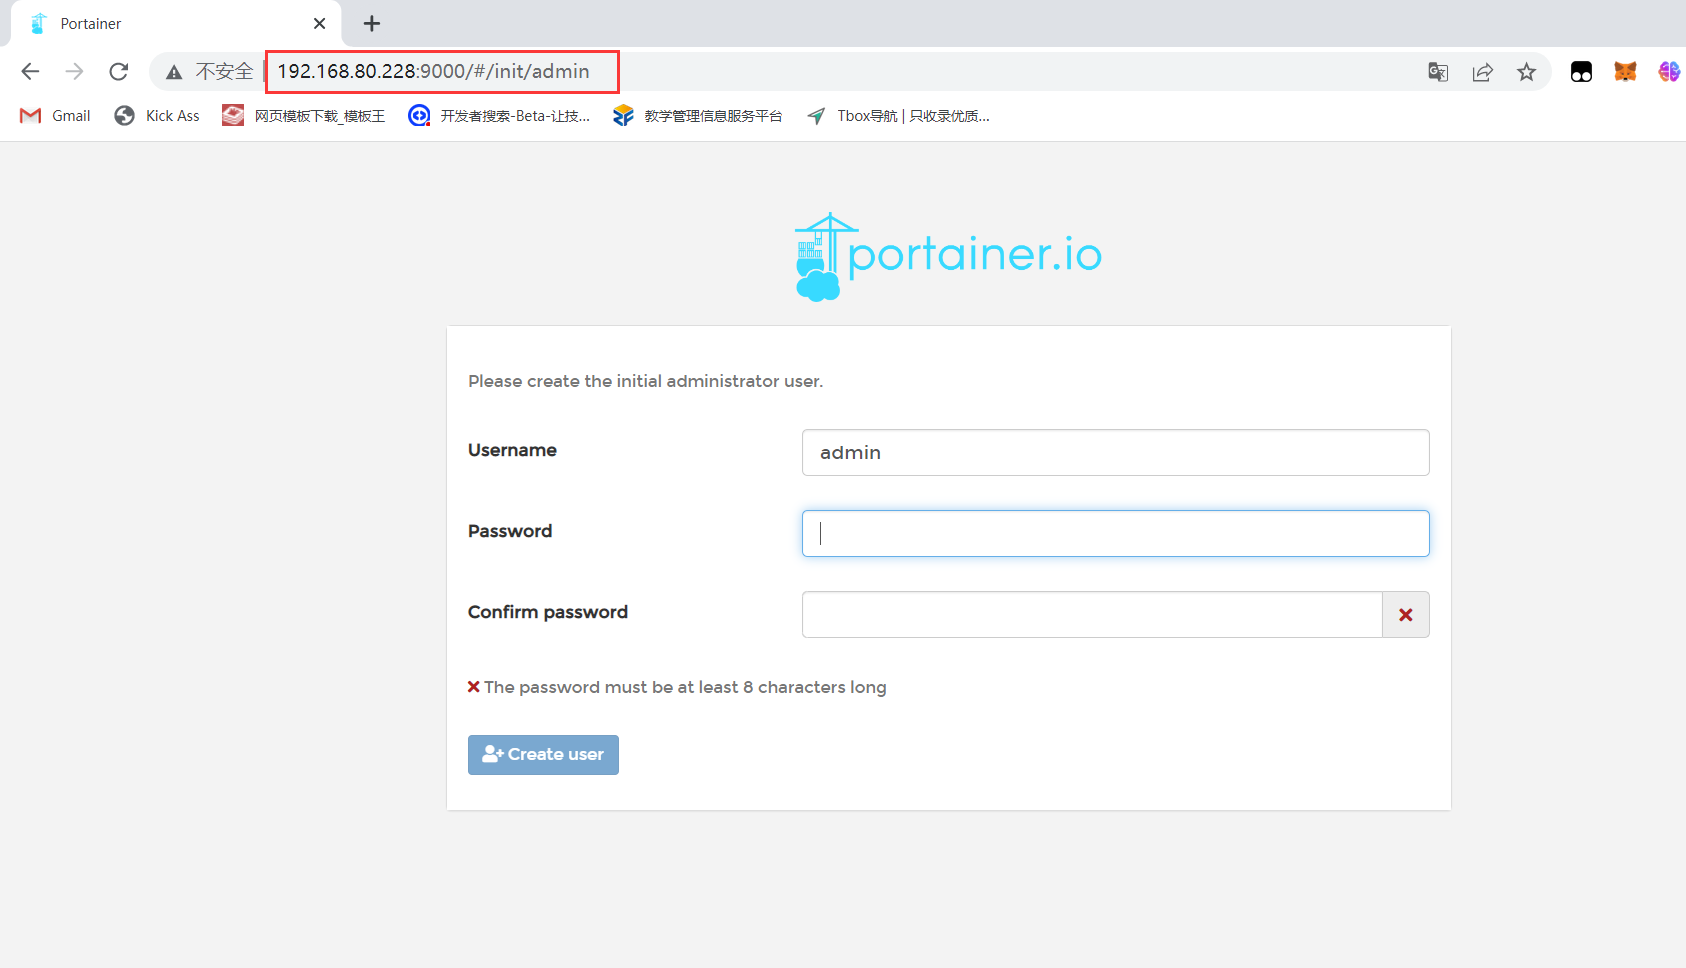Open the Kick Ass bookmark

(158, 116)
